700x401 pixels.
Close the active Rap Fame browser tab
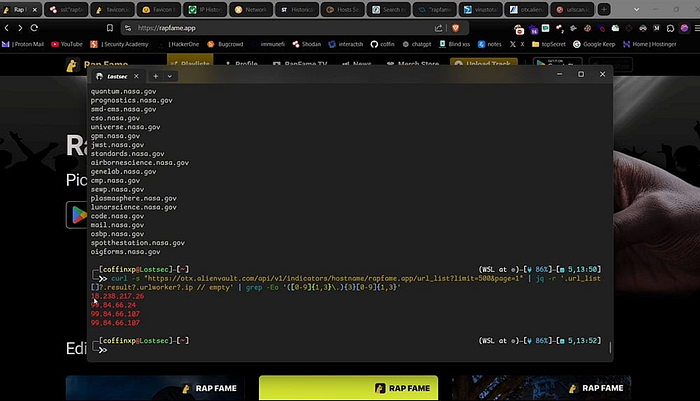pyautogui.click(x=35, y=9)
